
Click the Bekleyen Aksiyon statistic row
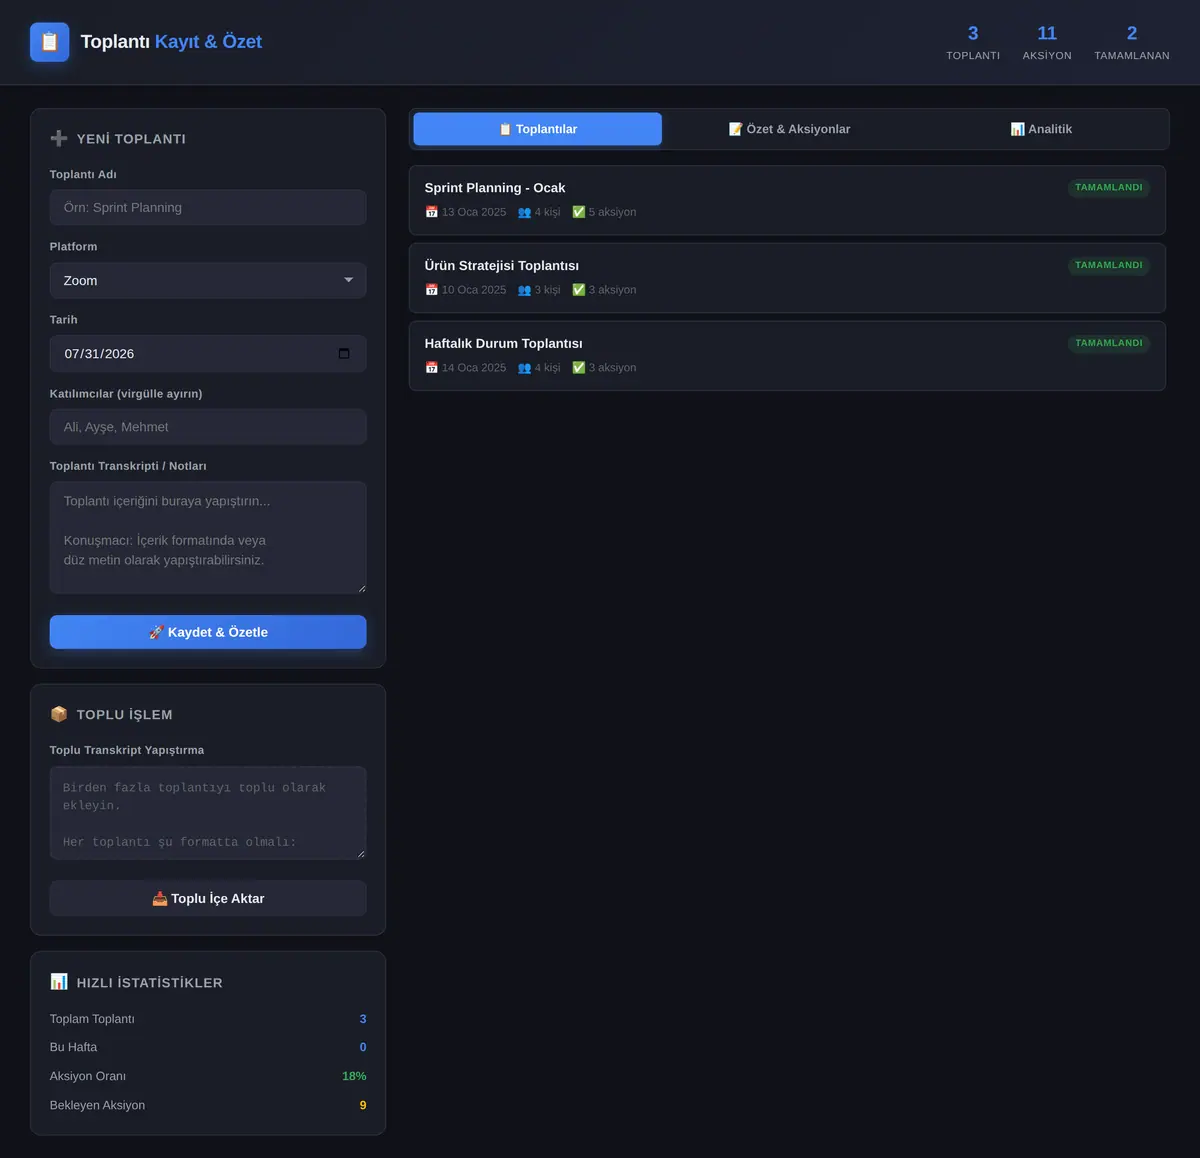pos(208,1105)
